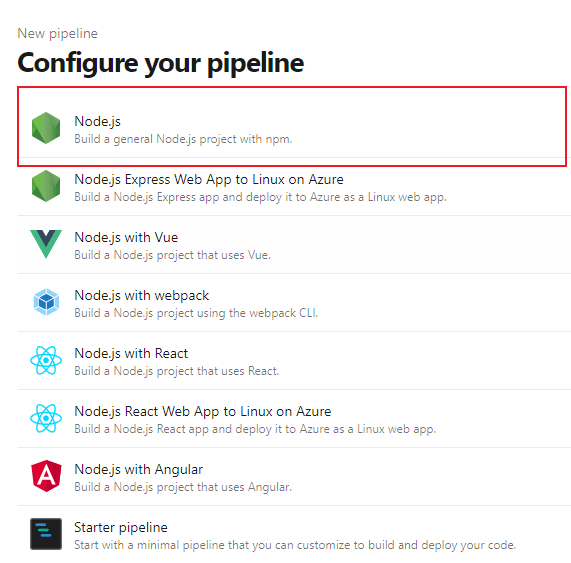Image resolution: width=571 pixels, height=563 pixels.
Task: Select Node.js React Web App to Linux on Azure
Action: pos(202,411)
